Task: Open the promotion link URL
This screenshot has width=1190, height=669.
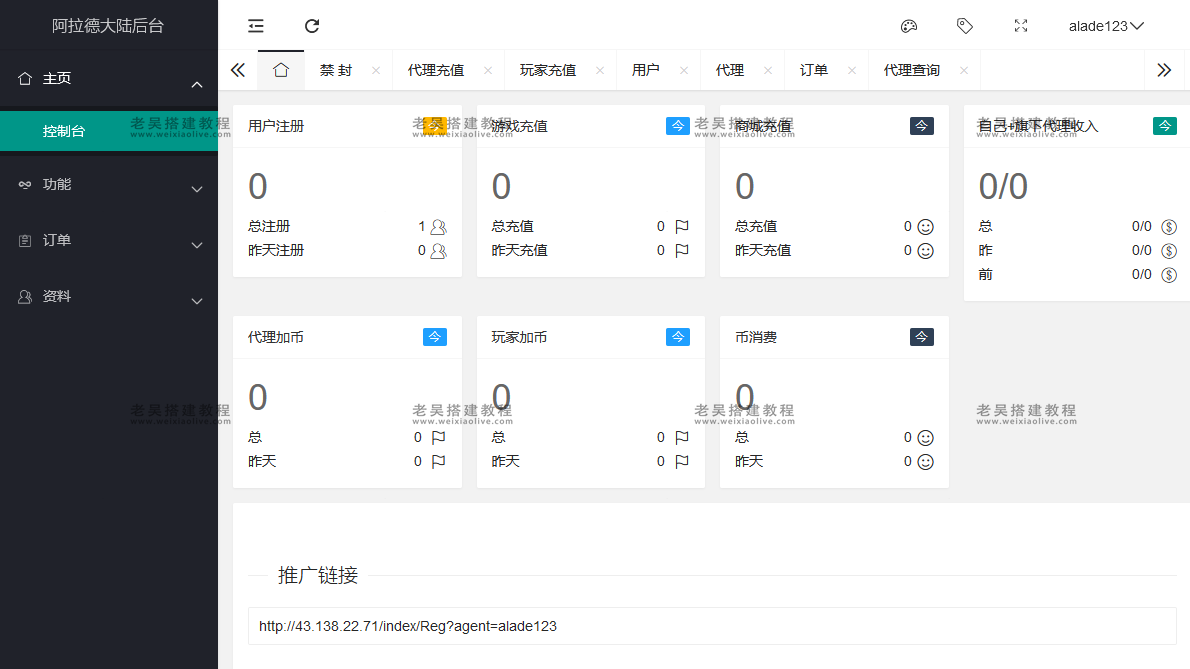Action: click(407, 626)
